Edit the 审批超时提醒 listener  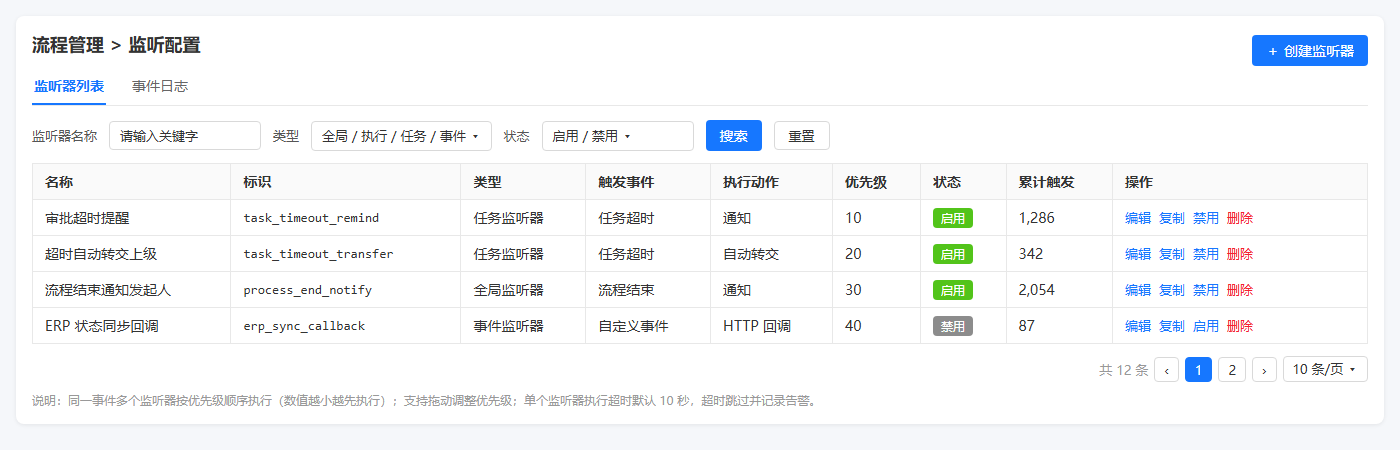coord(1138,218)
